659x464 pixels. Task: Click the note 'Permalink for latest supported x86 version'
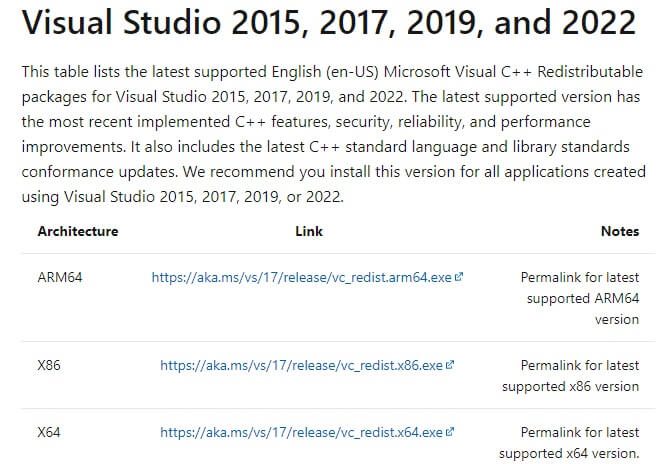click(571, 376)
